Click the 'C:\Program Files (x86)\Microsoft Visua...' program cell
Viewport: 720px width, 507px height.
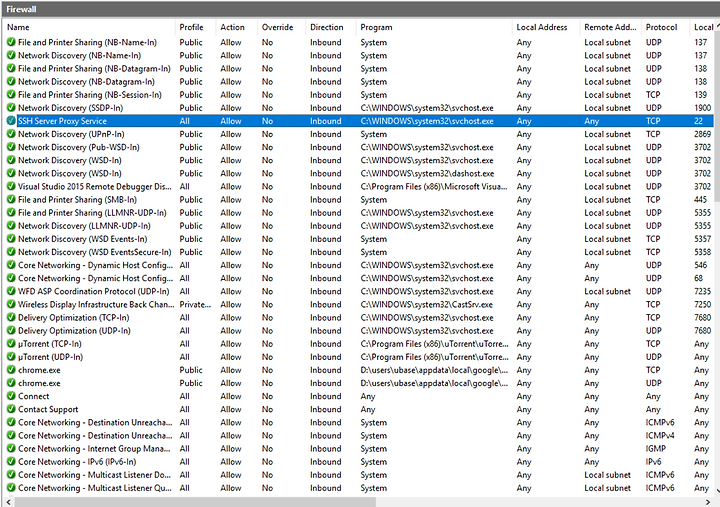click(434, 186)
